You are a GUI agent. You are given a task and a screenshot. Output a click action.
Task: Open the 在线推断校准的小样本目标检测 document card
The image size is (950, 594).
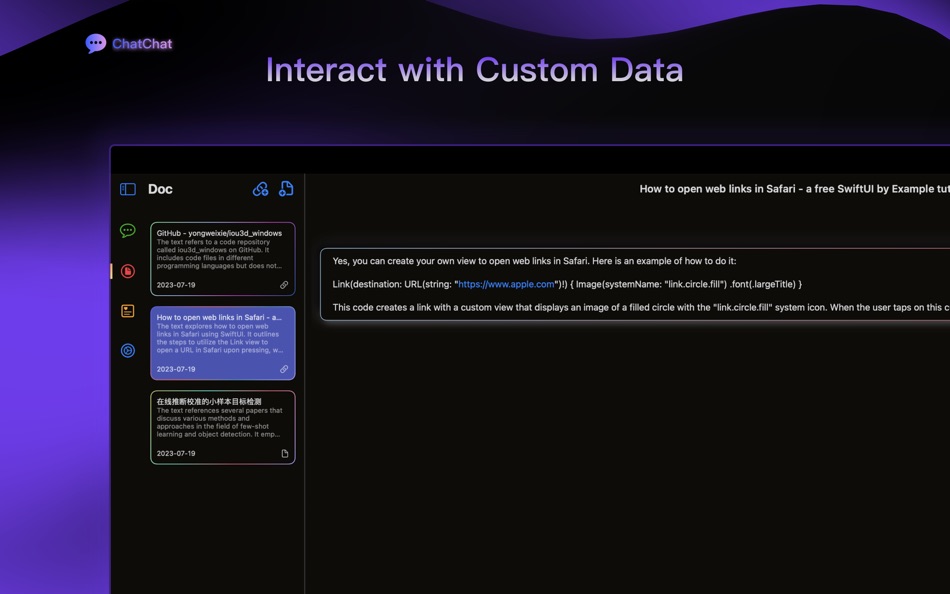click(223, 427)
